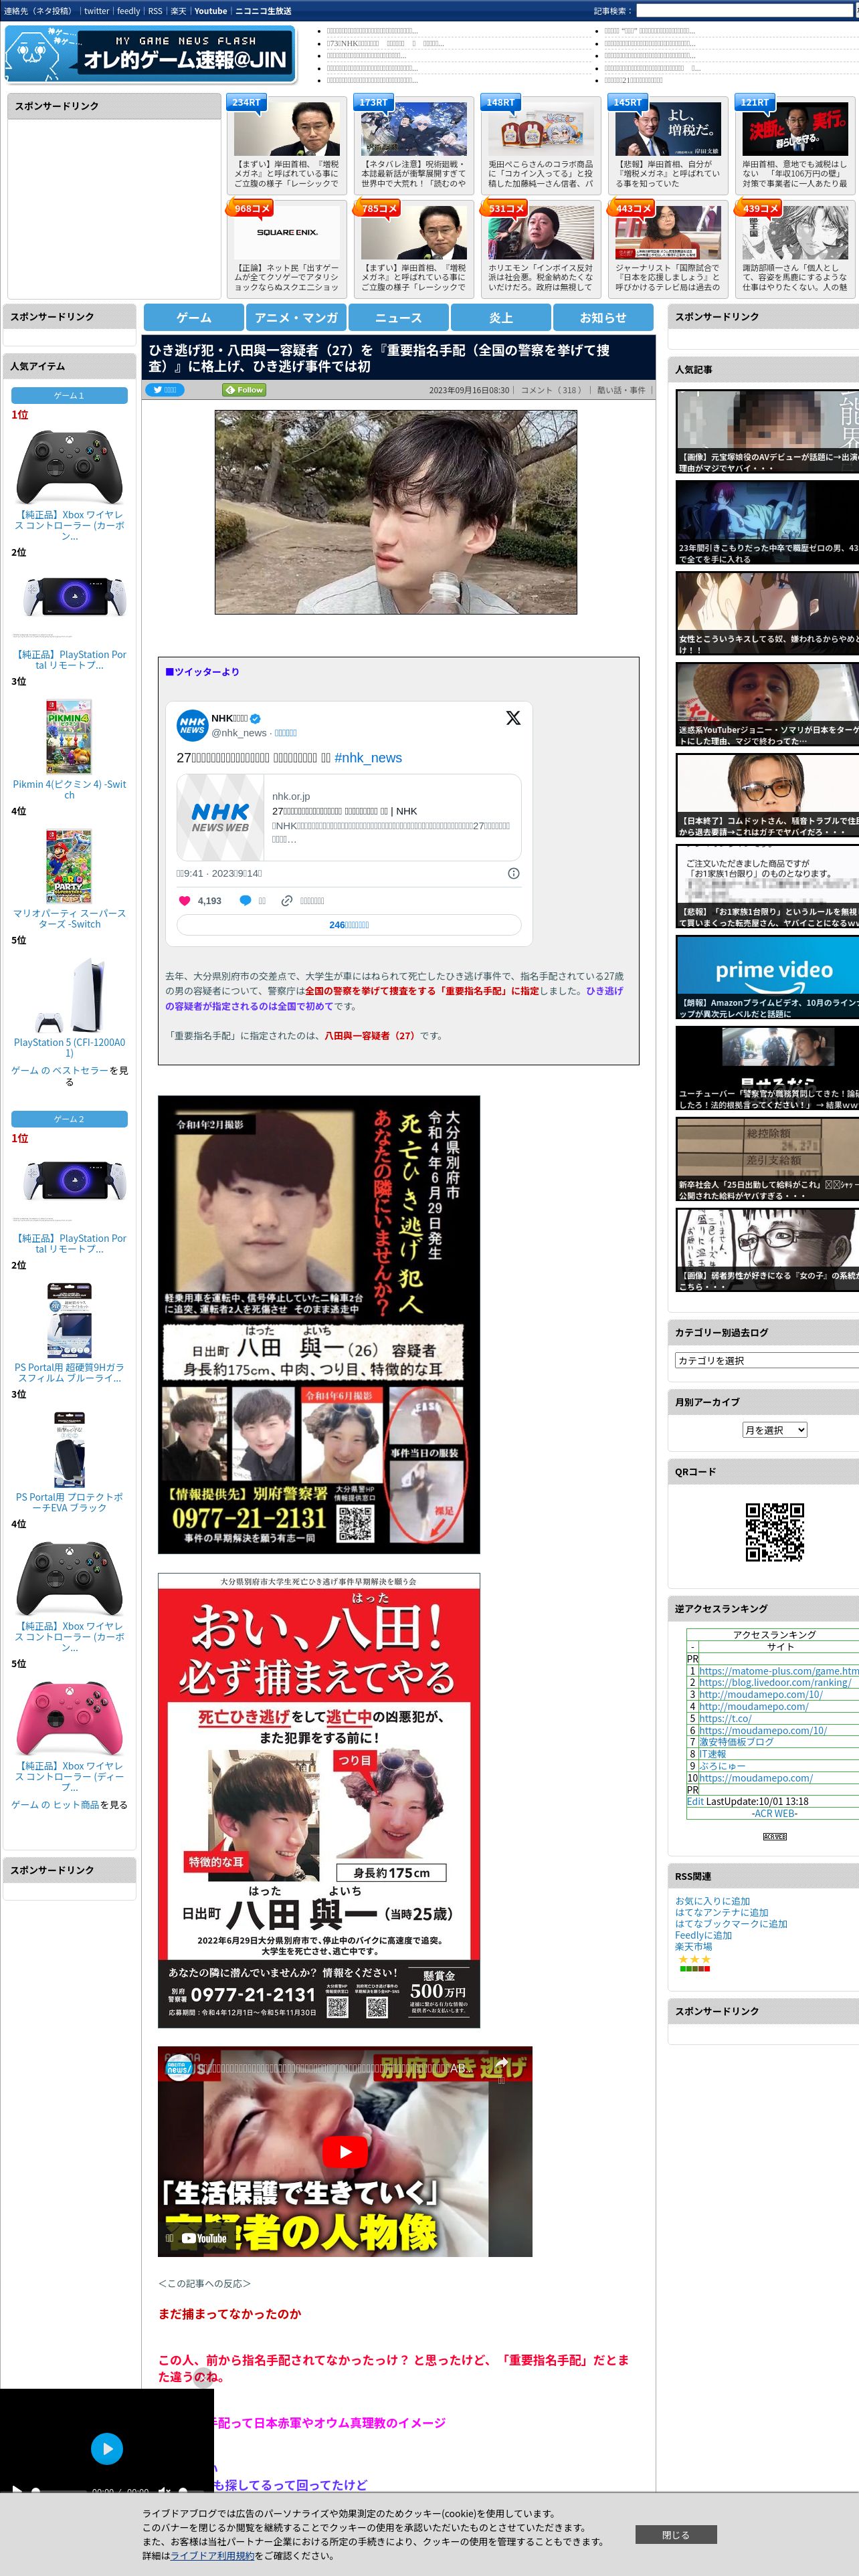
Task: Click 激安特価板ブログ ranking link
Action: (x=736, y=1742)
